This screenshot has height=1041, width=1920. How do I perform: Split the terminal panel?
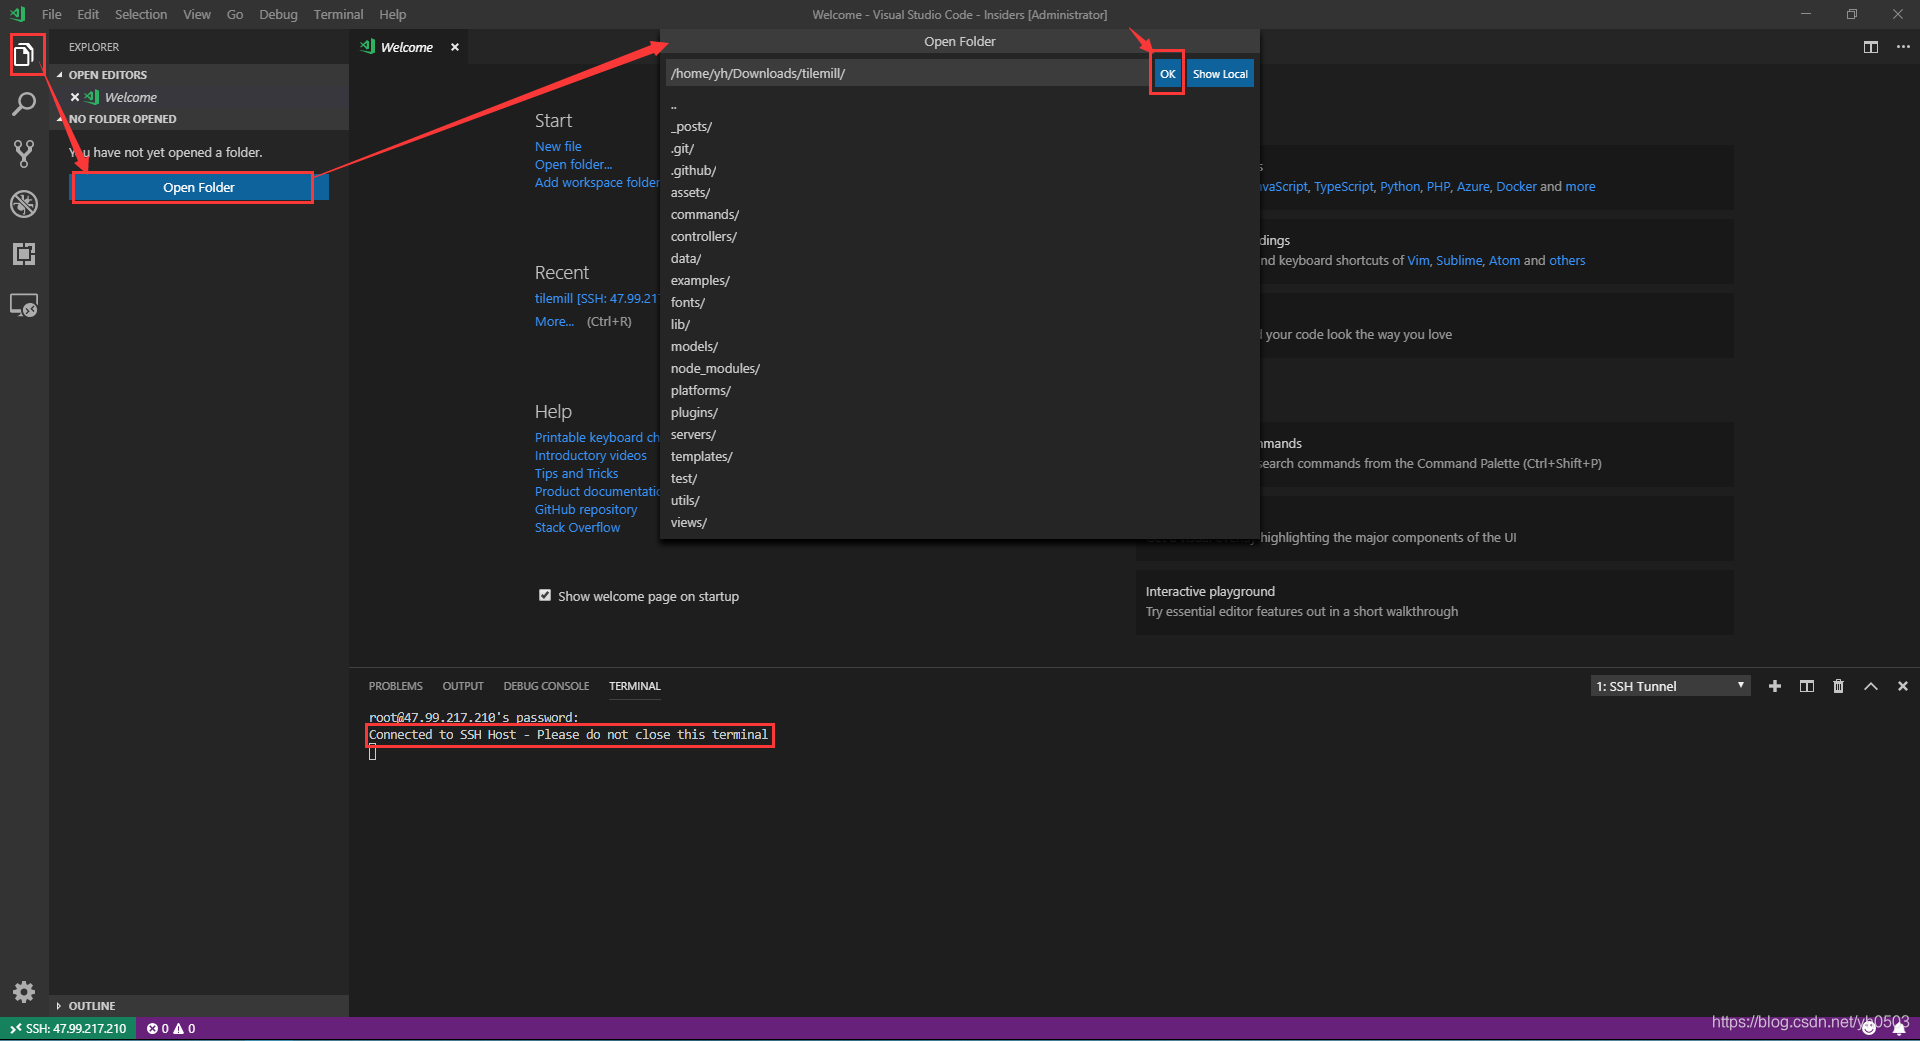click(1807, 686)
